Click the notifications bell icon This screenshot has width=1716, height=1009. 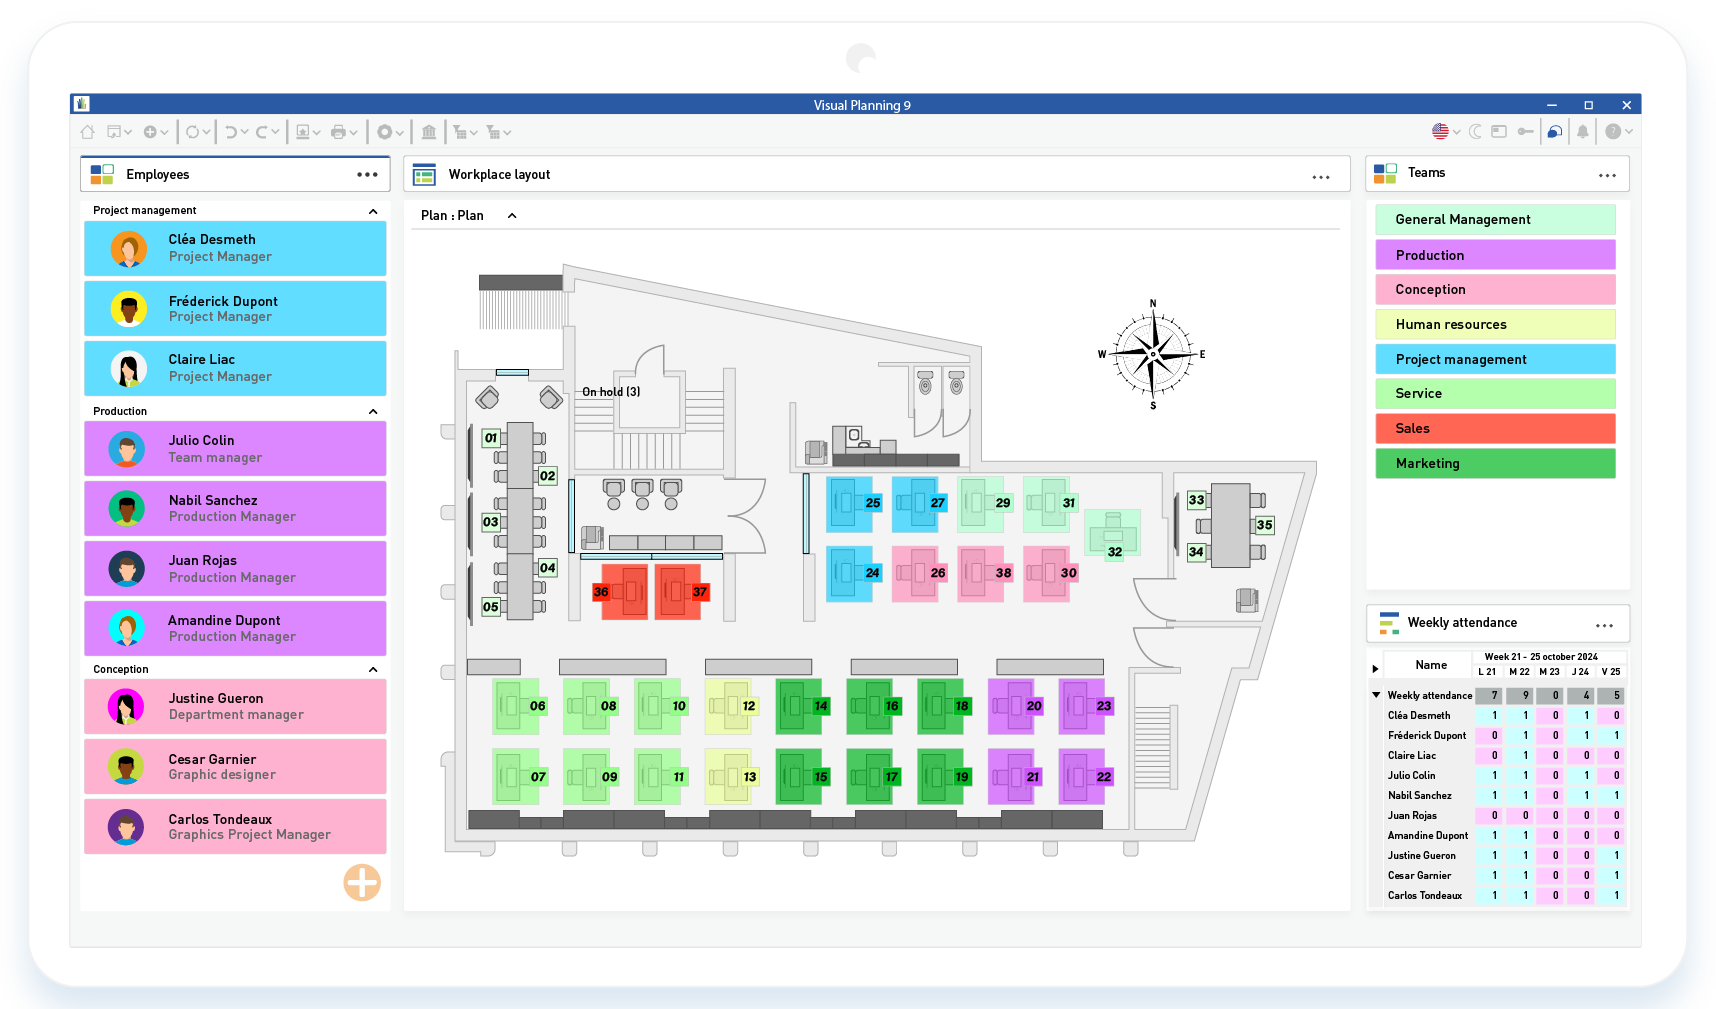[x=1583, y=131]
